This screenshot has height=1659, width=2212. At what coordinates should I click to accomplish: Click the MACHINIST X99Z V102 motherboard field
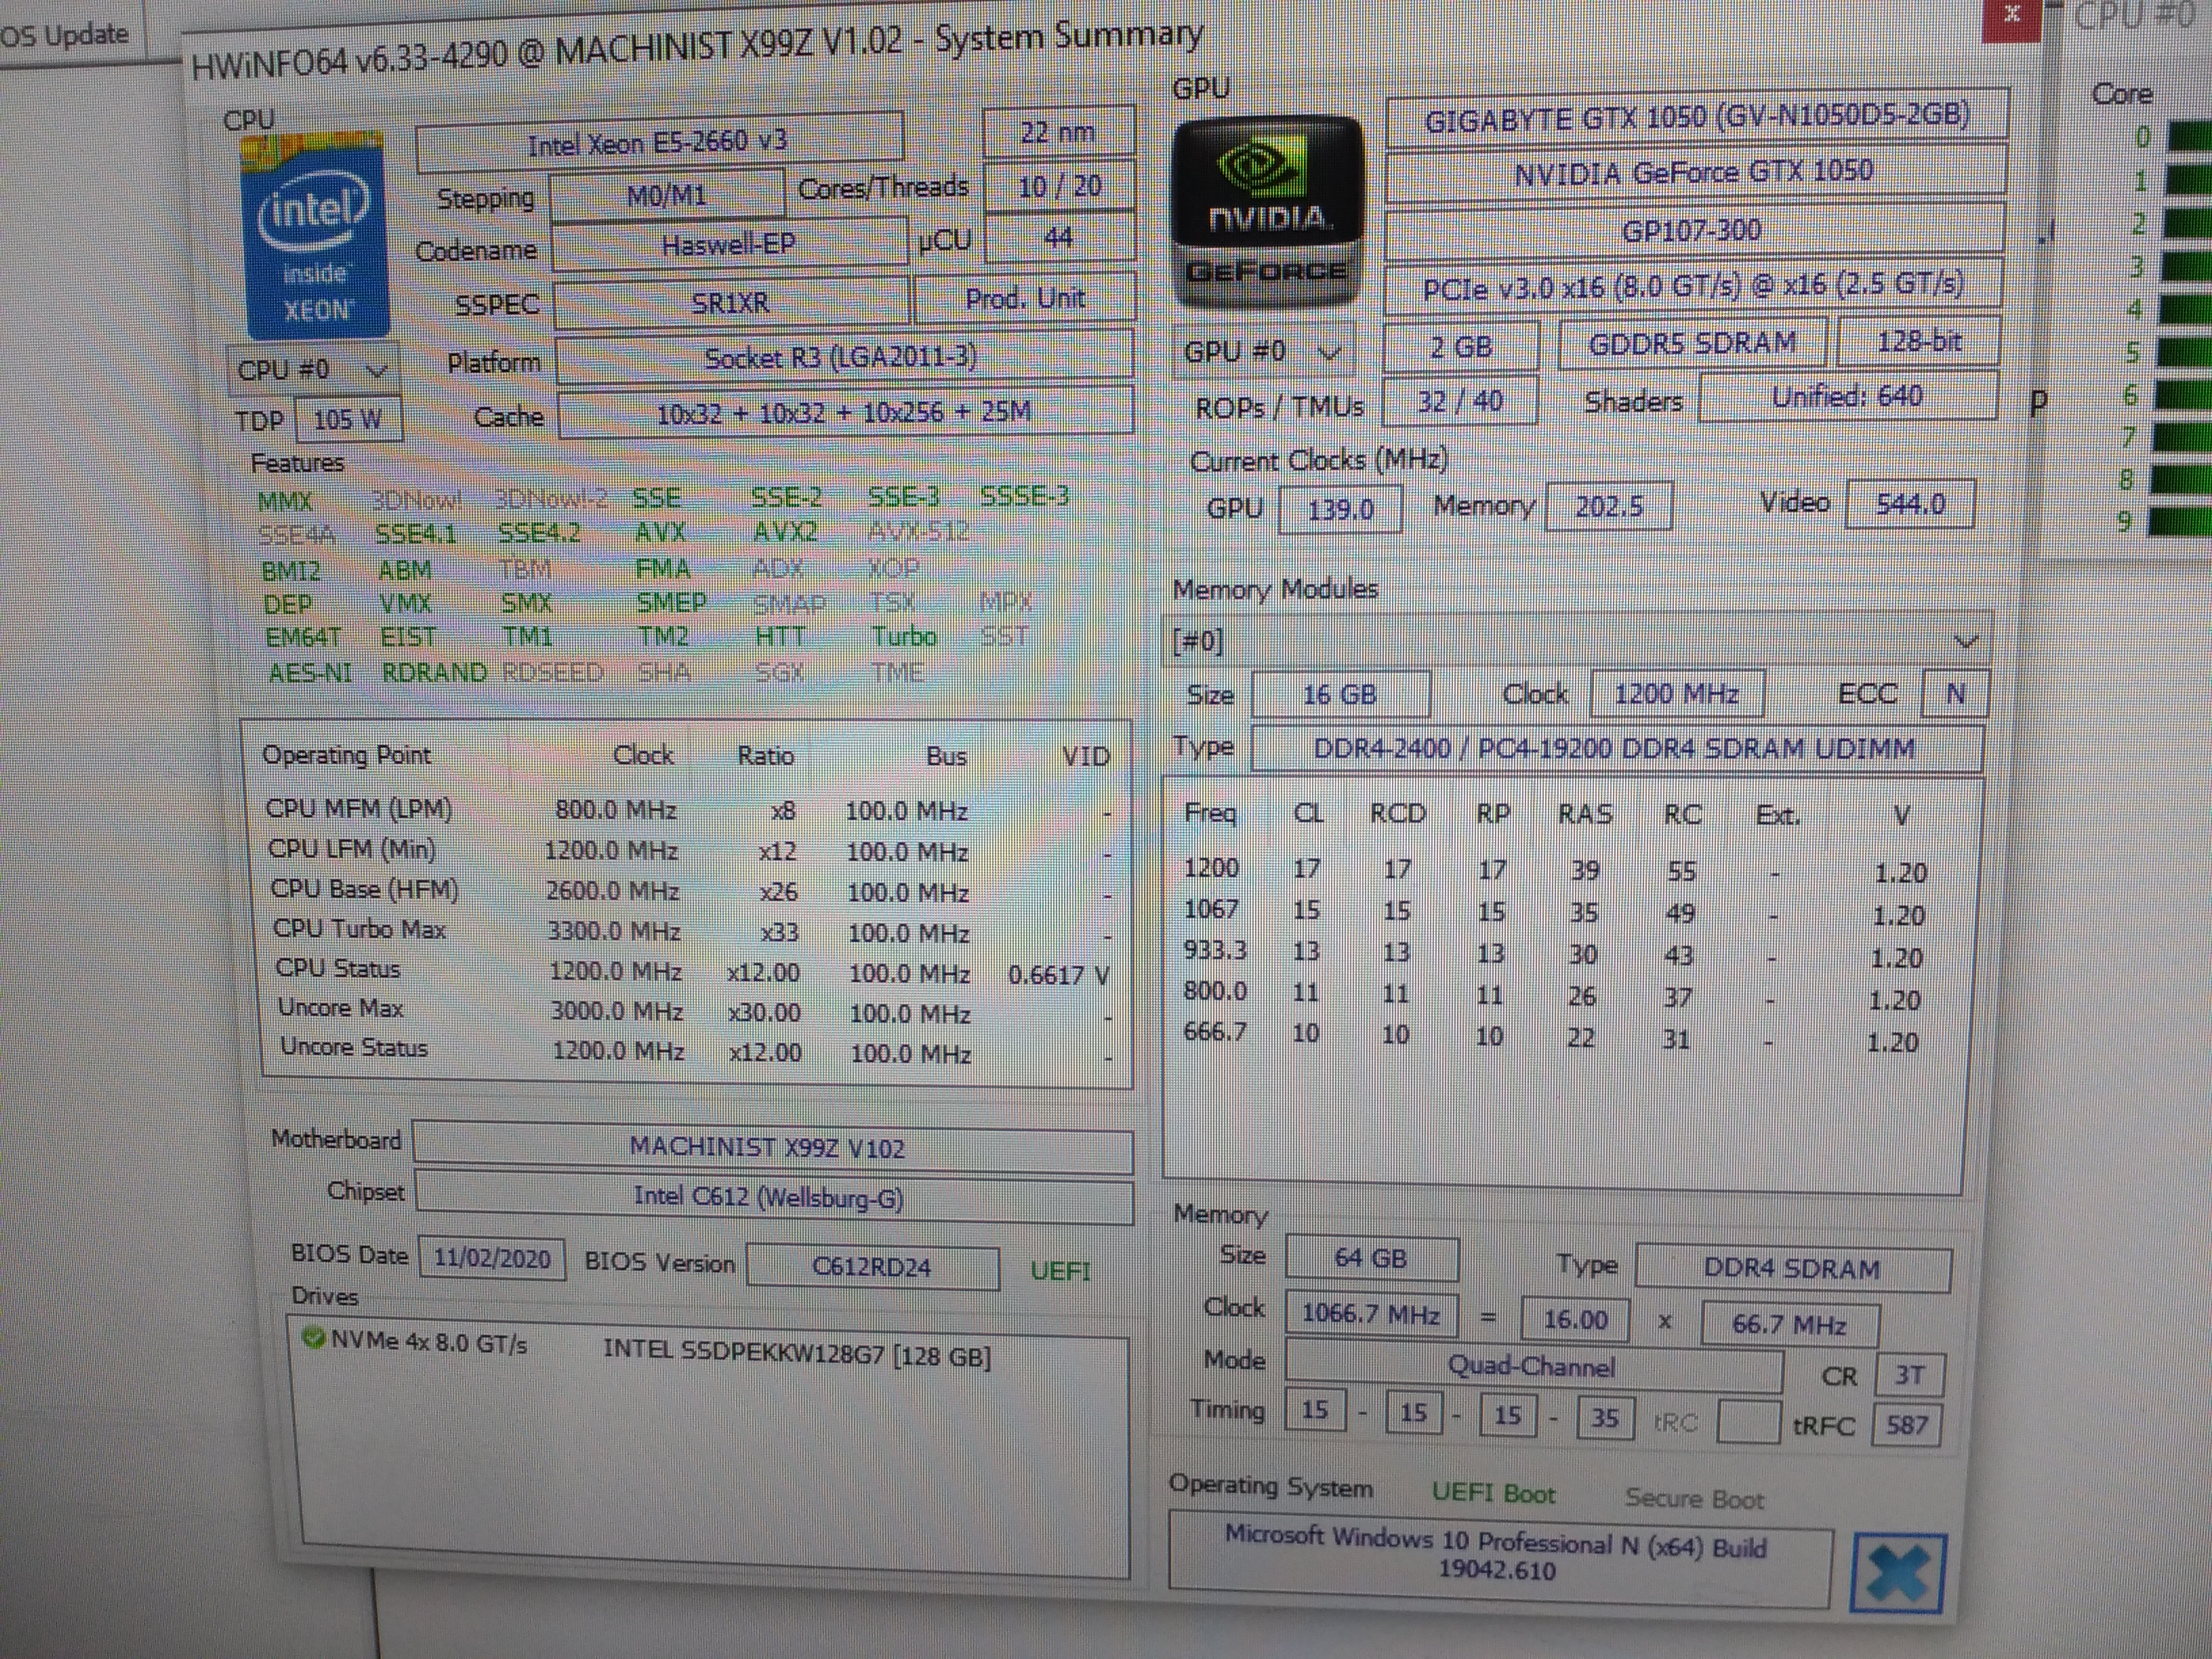click(768, 1148)
